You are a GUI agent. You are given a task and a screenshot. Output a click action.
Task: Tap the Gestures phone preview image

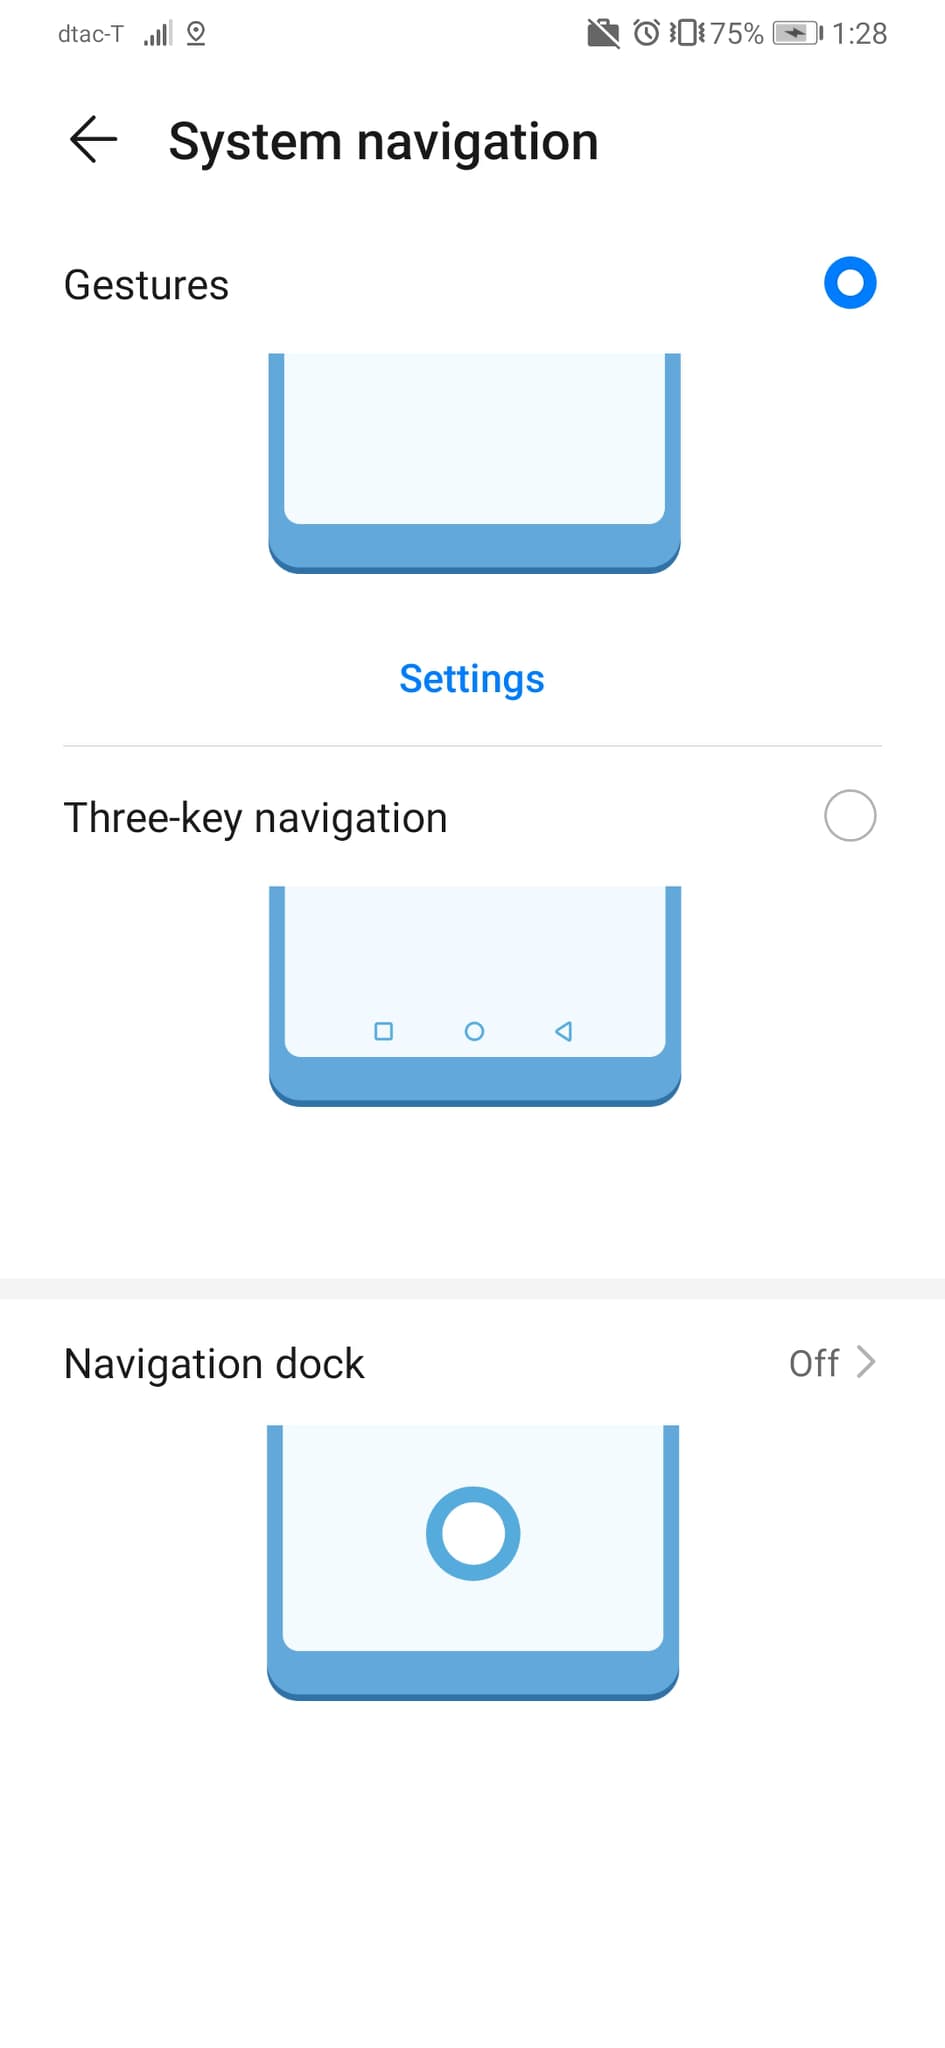(x=474, y=462)
